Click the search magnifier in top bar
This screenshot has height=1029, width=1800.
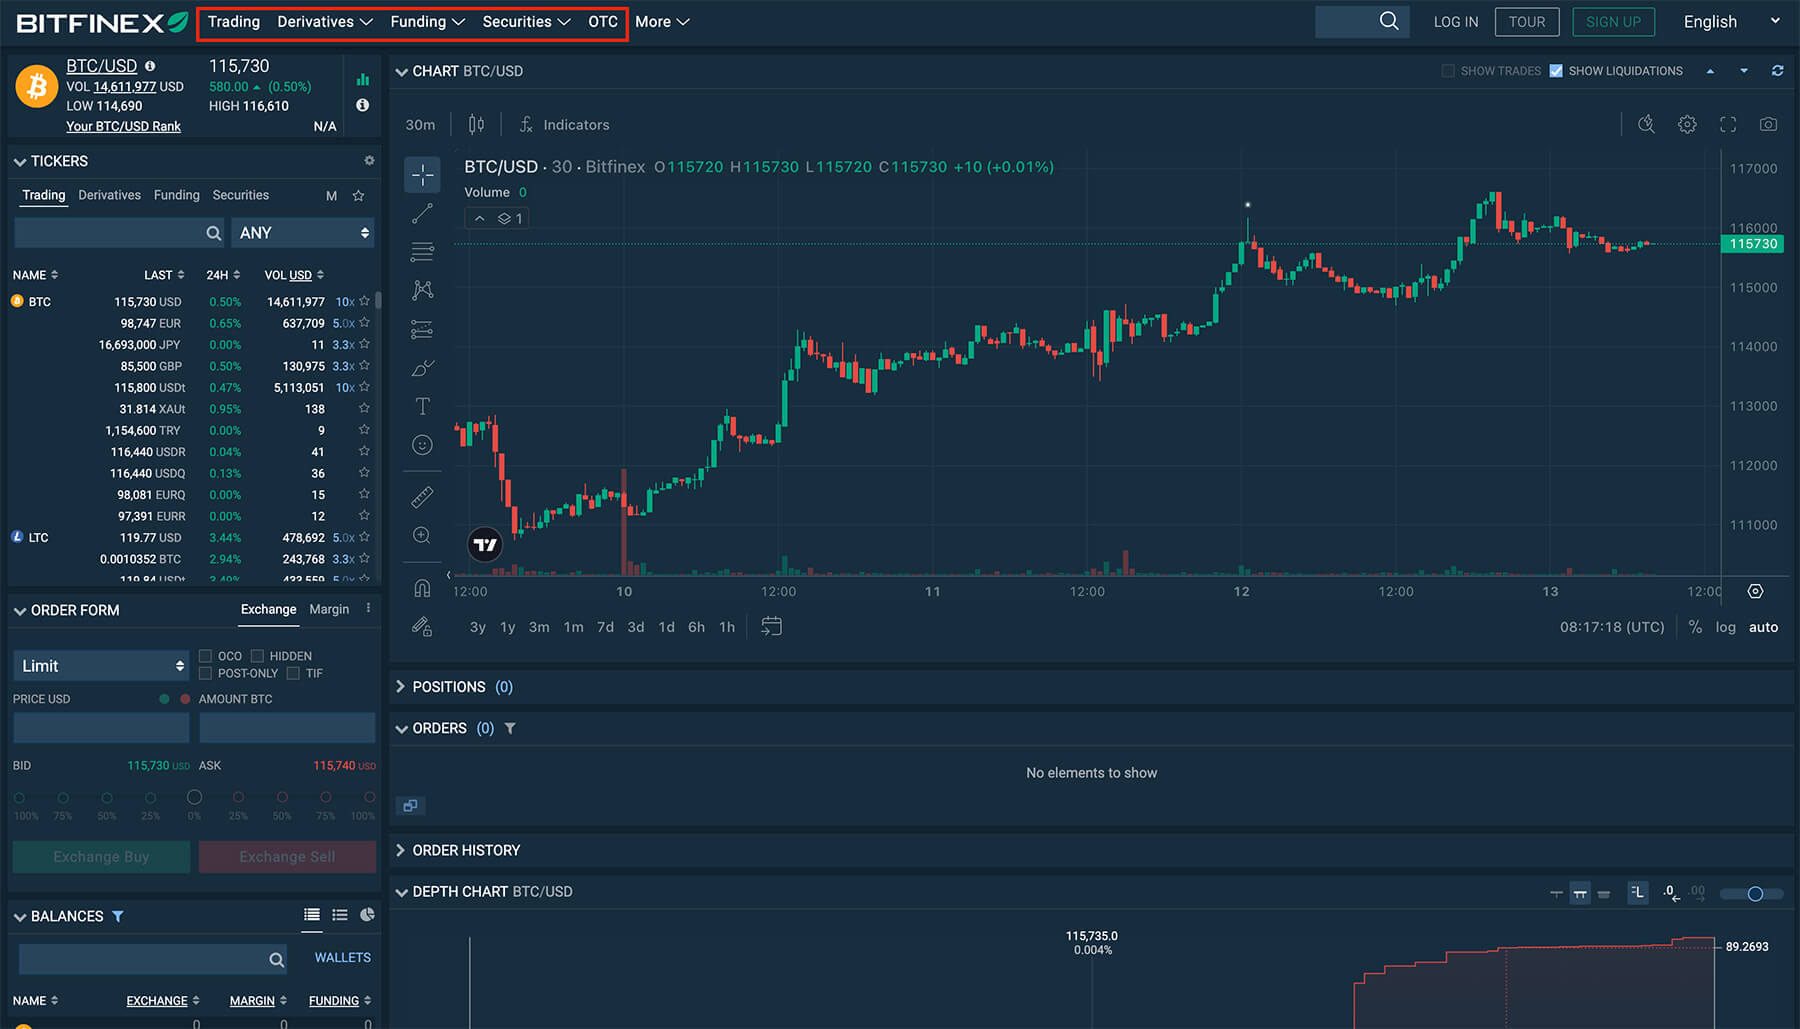(1388, 21)
